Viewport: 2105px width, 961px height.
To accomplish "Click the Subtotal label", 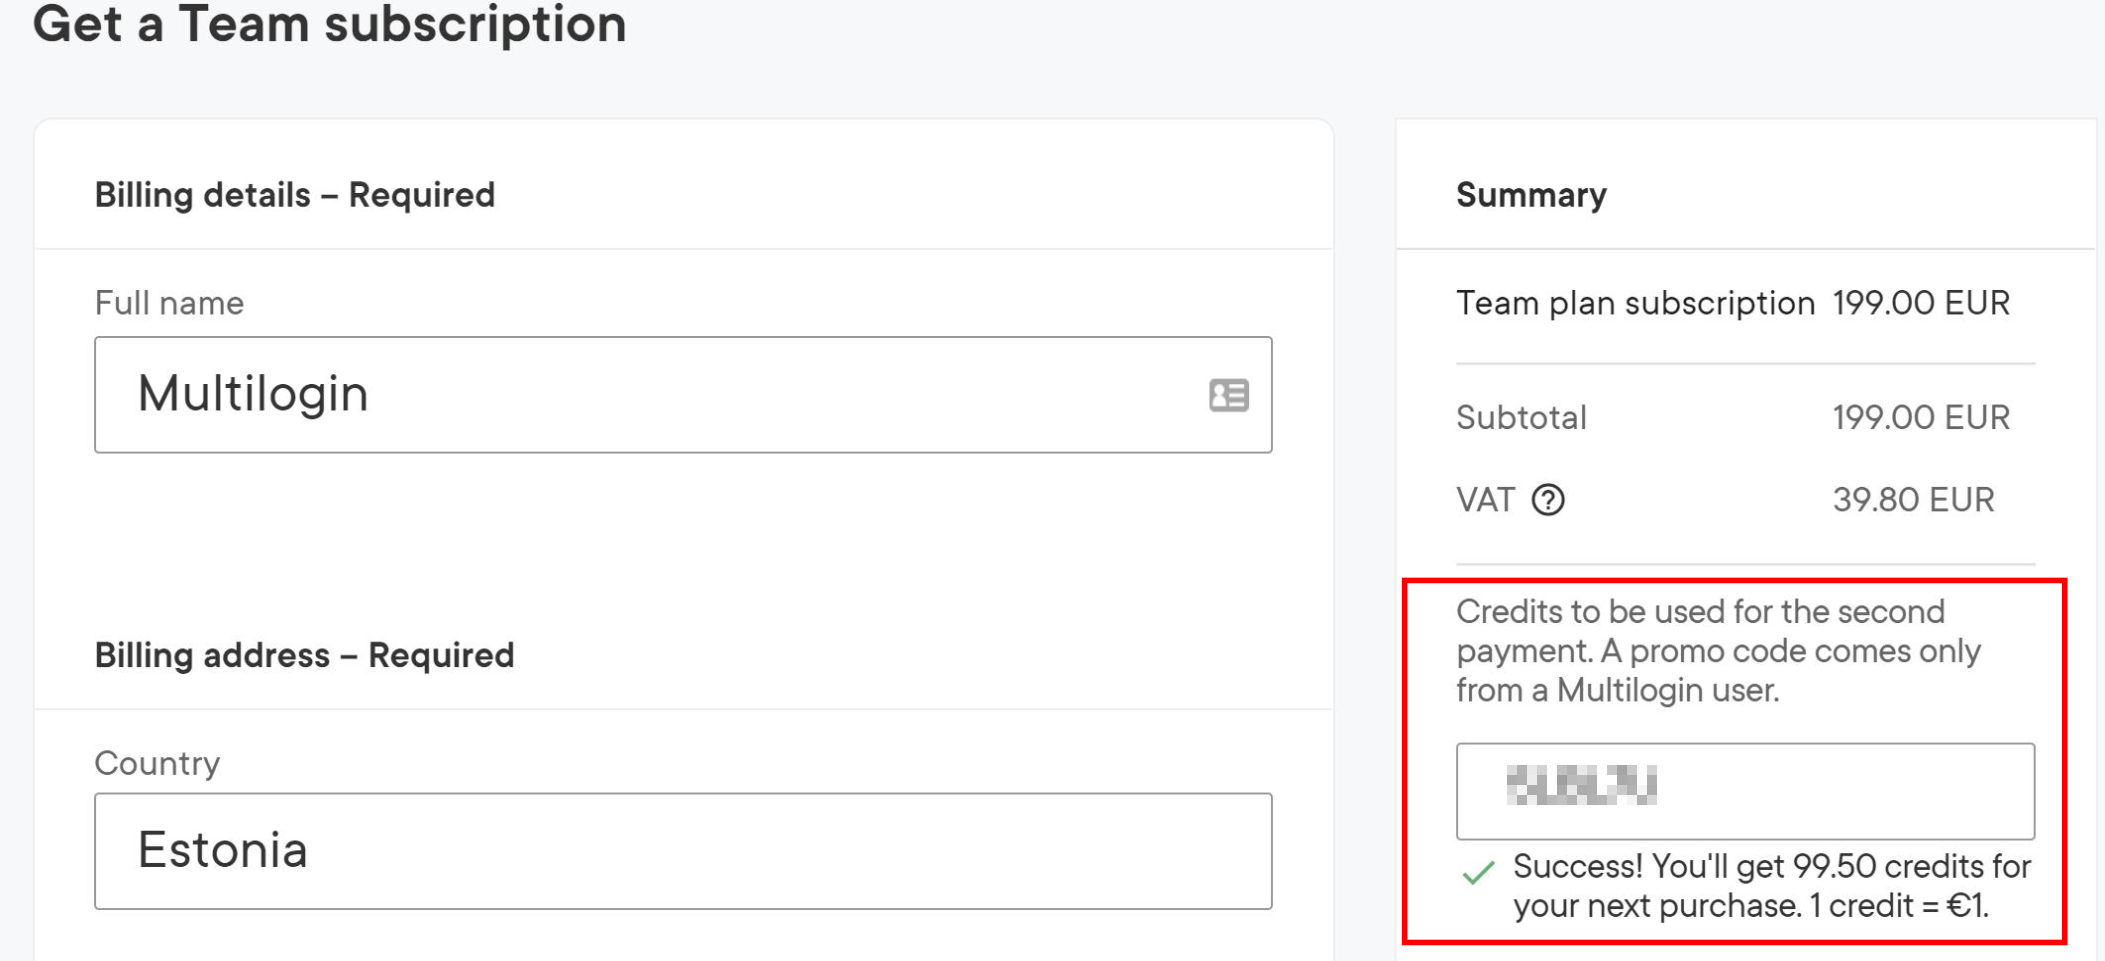I will [1521, 417].
